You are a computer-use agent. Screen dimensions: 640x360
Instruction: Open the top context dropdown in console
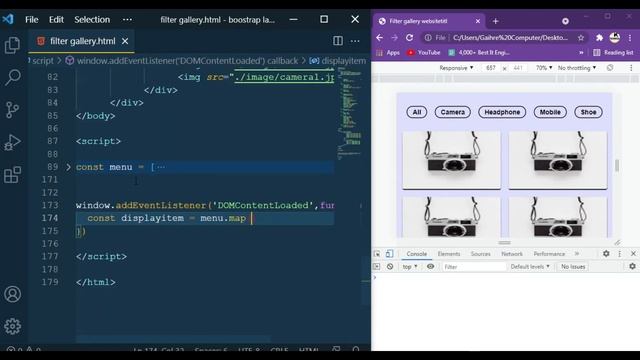[x=410, y=267]
